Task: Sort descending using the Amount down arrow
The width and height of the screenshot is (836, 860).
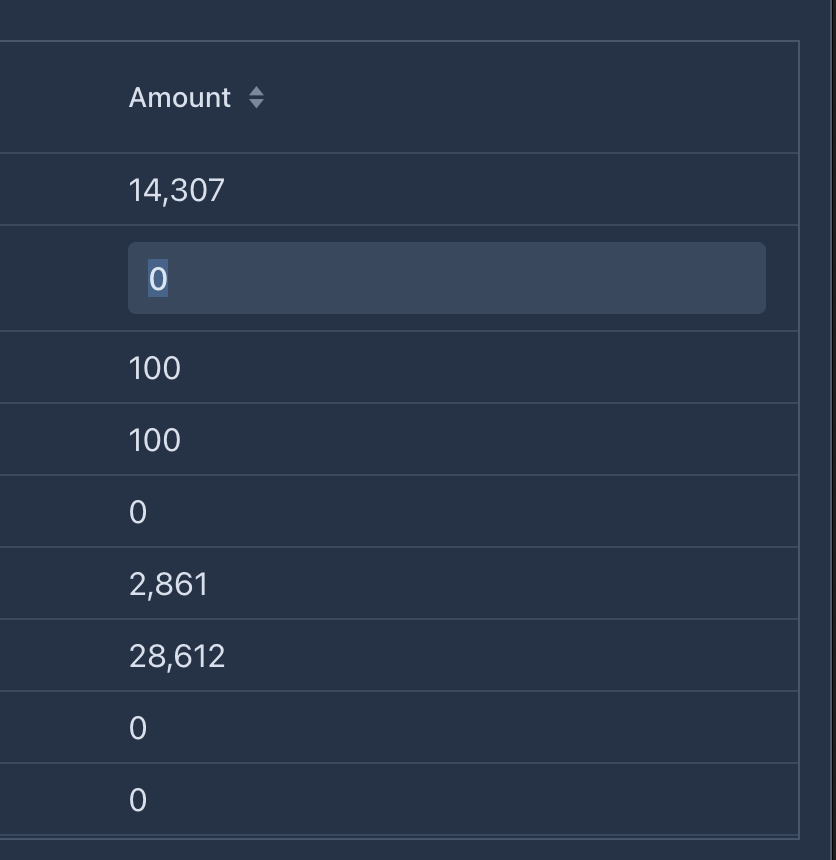Action: pyautogui.click(x=256, y=104)
